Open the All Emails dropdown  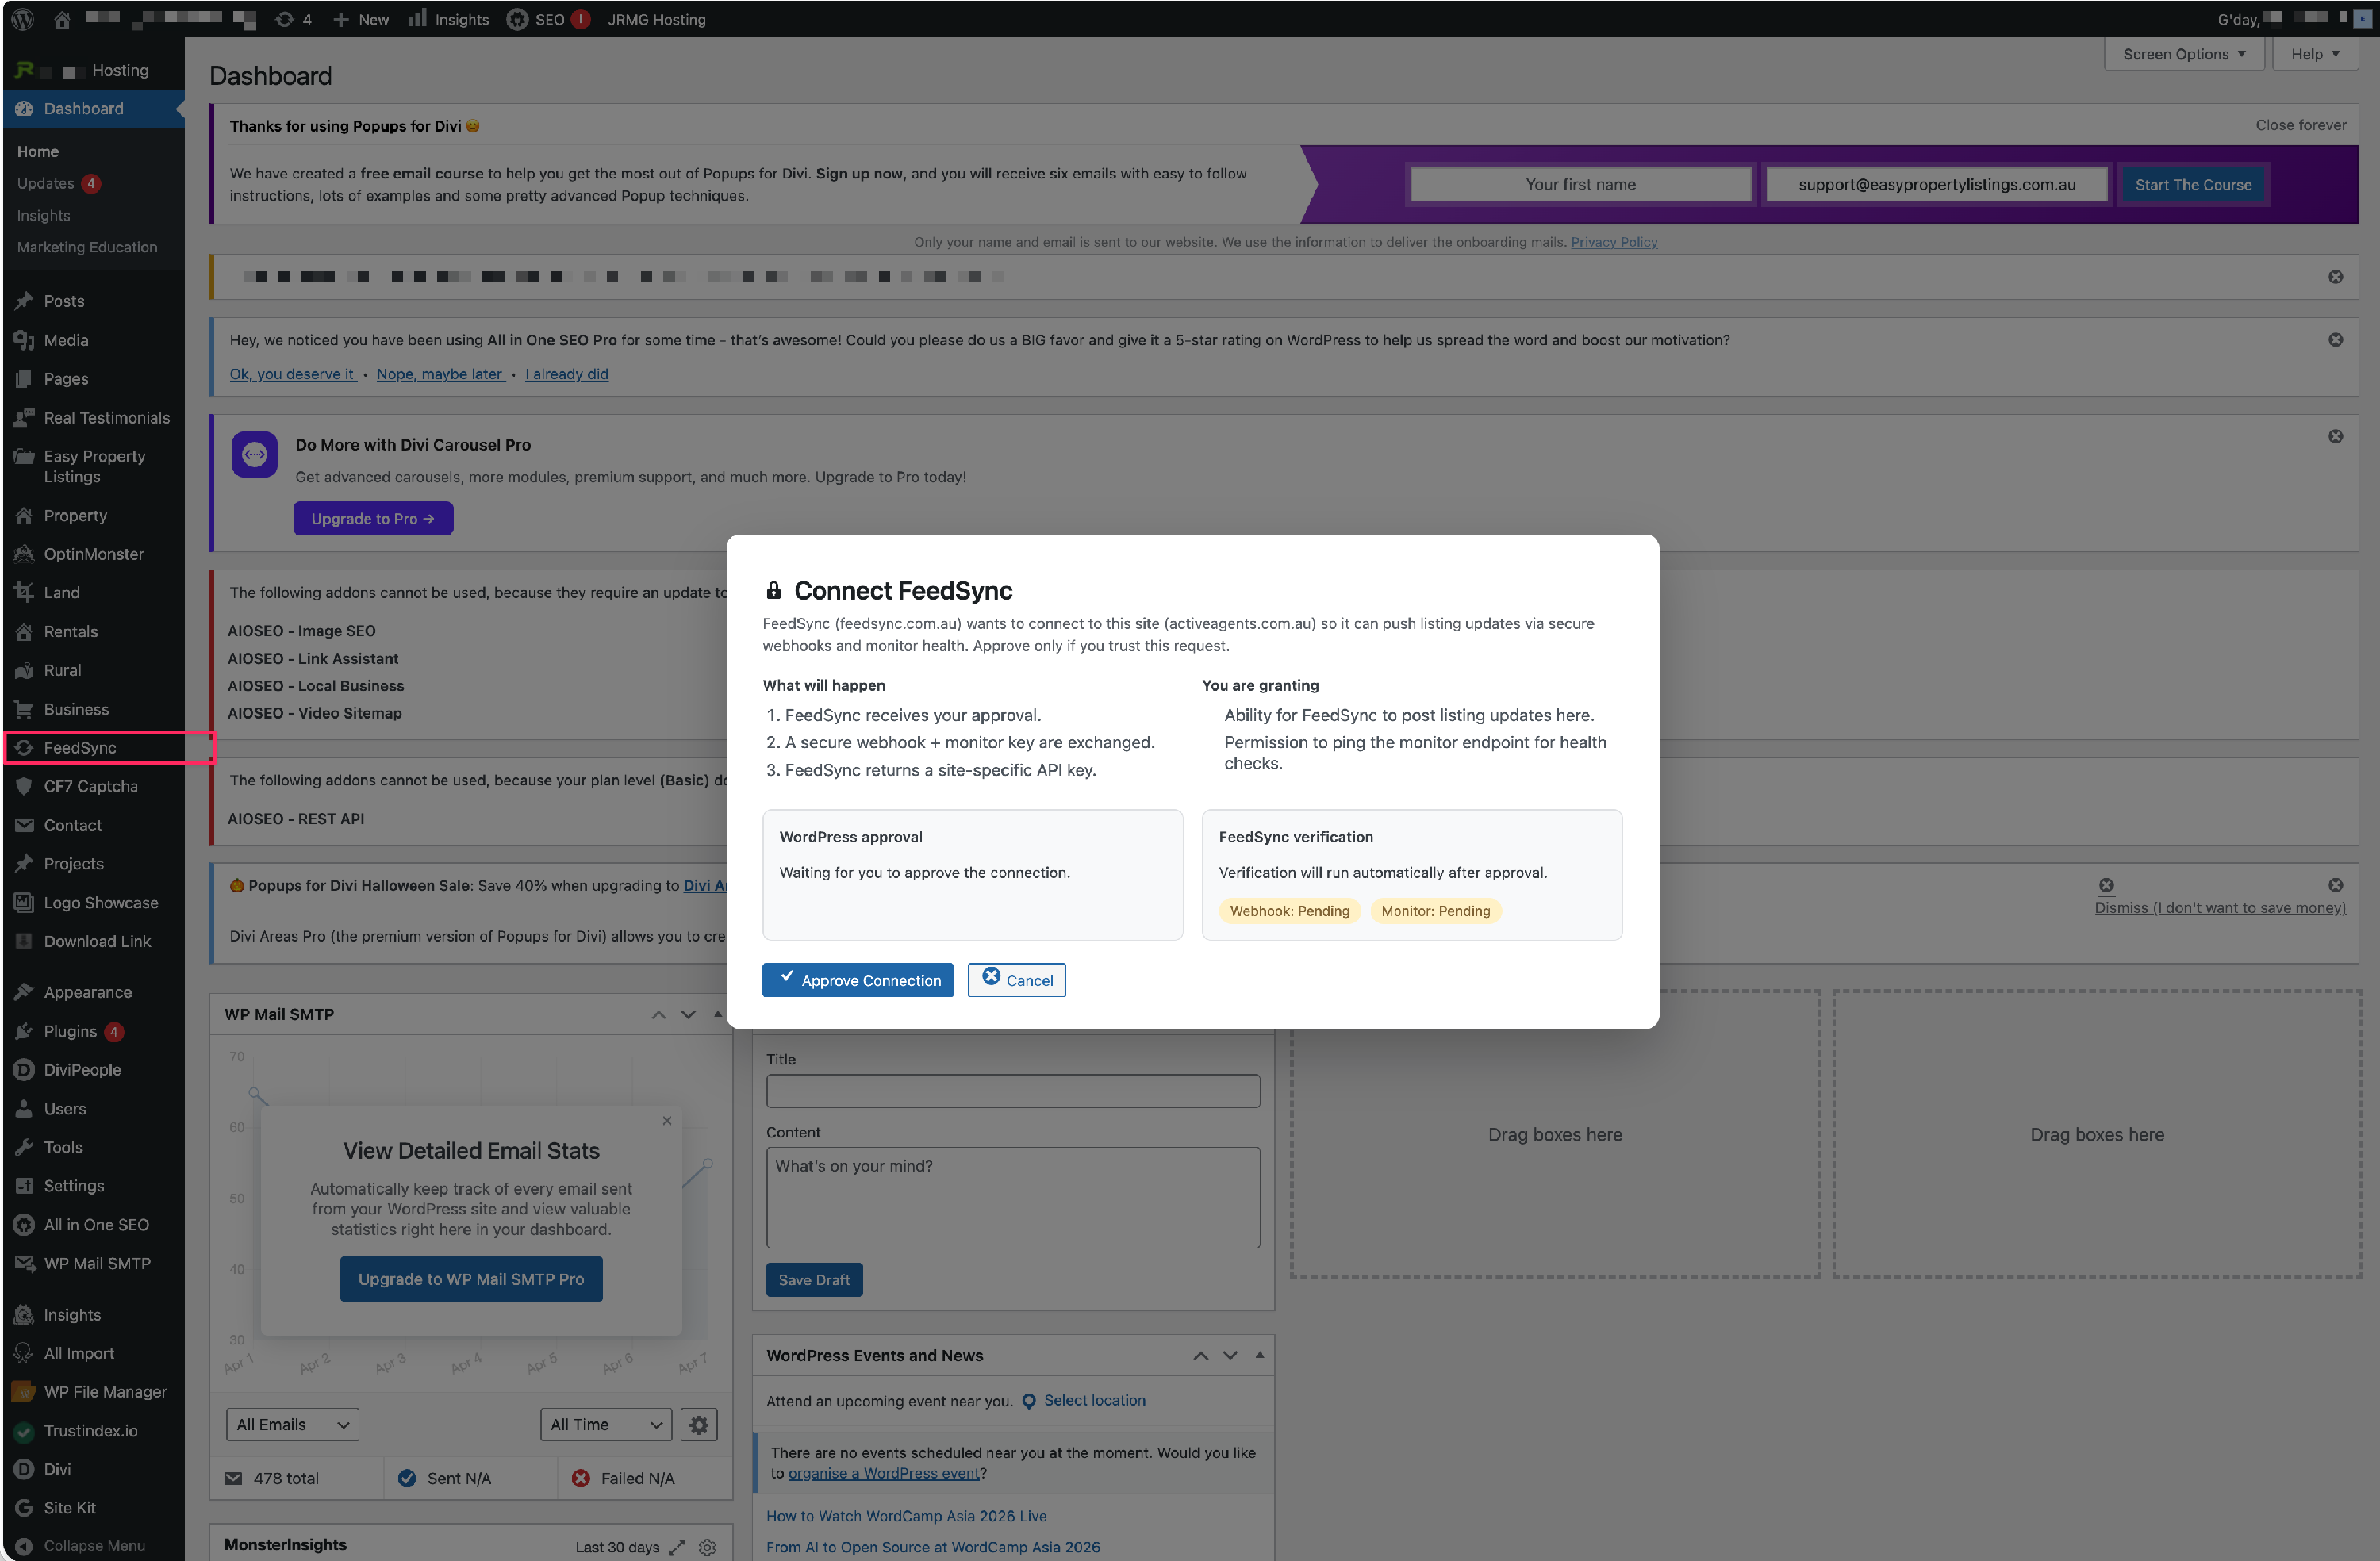pyautogui.click(x=292, y=1424)
